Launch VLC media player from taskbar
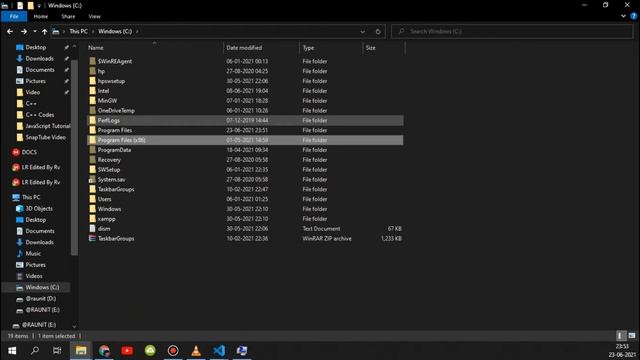 click(196, 351)
